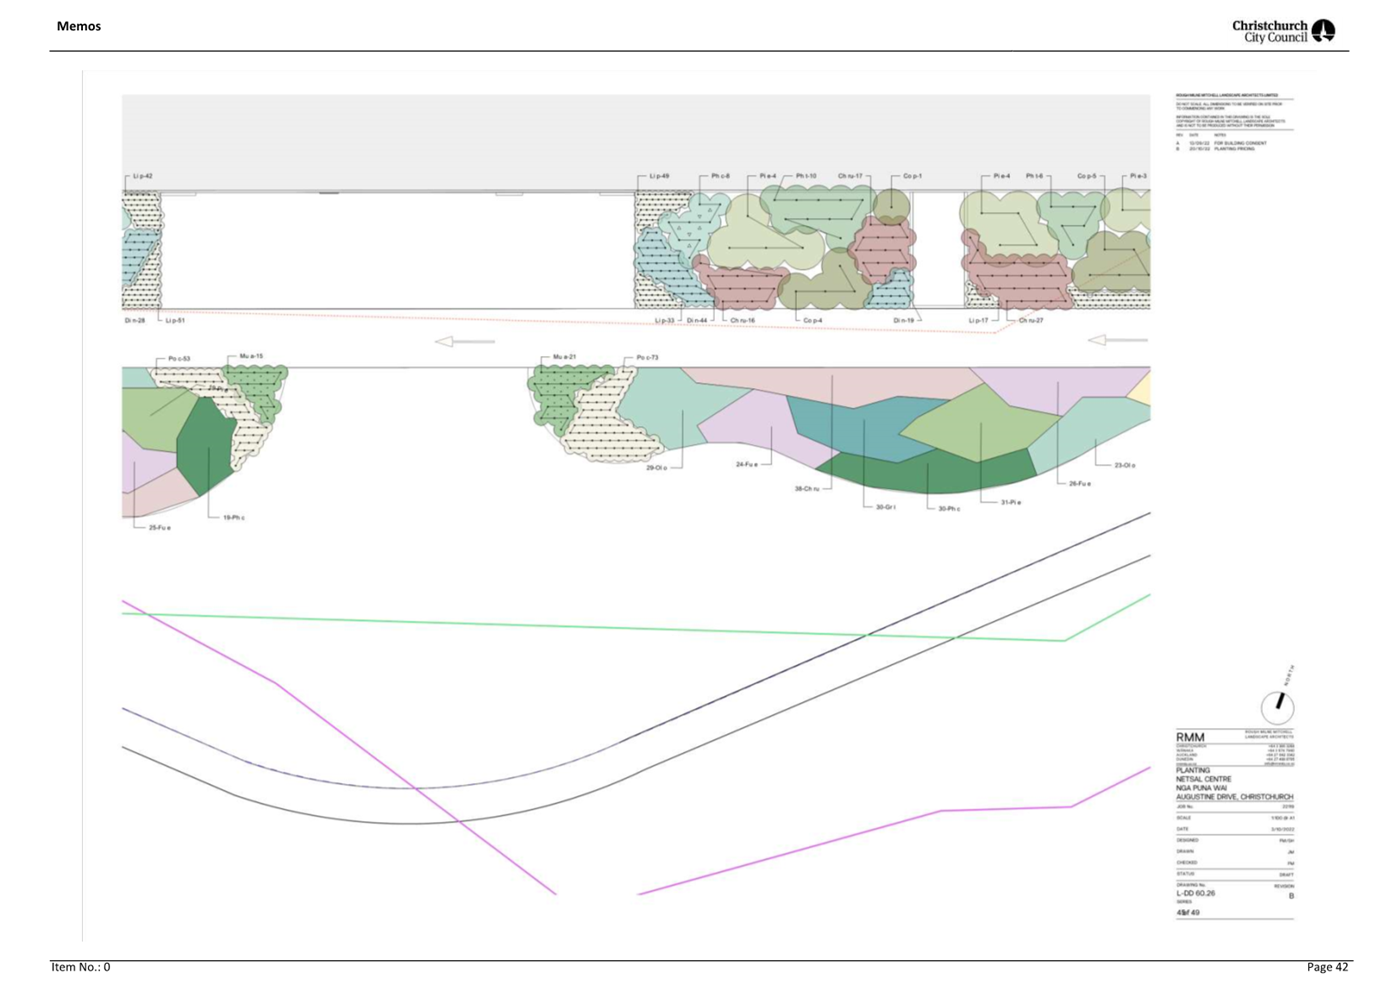Select the 'Co p-1' plant label
Image resolution: width=1398 pixels, height=989 pixels.
(912, 176)
